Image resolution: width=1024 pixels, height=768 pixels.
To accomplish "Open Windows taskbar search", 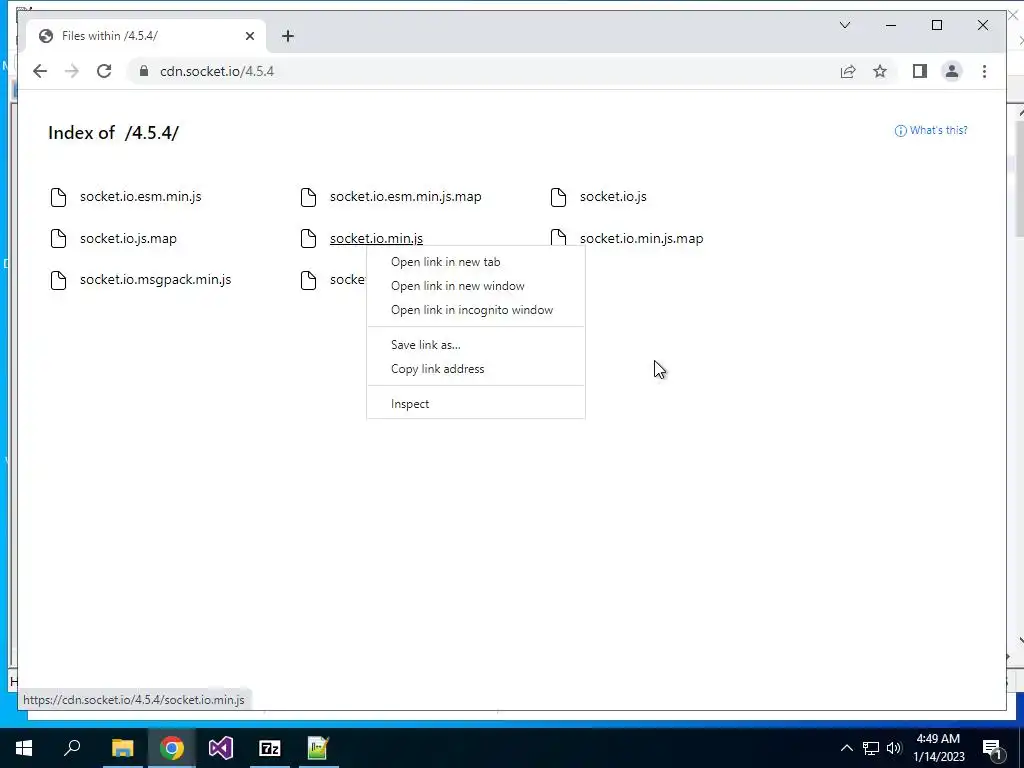I will [x=72, y=748].
